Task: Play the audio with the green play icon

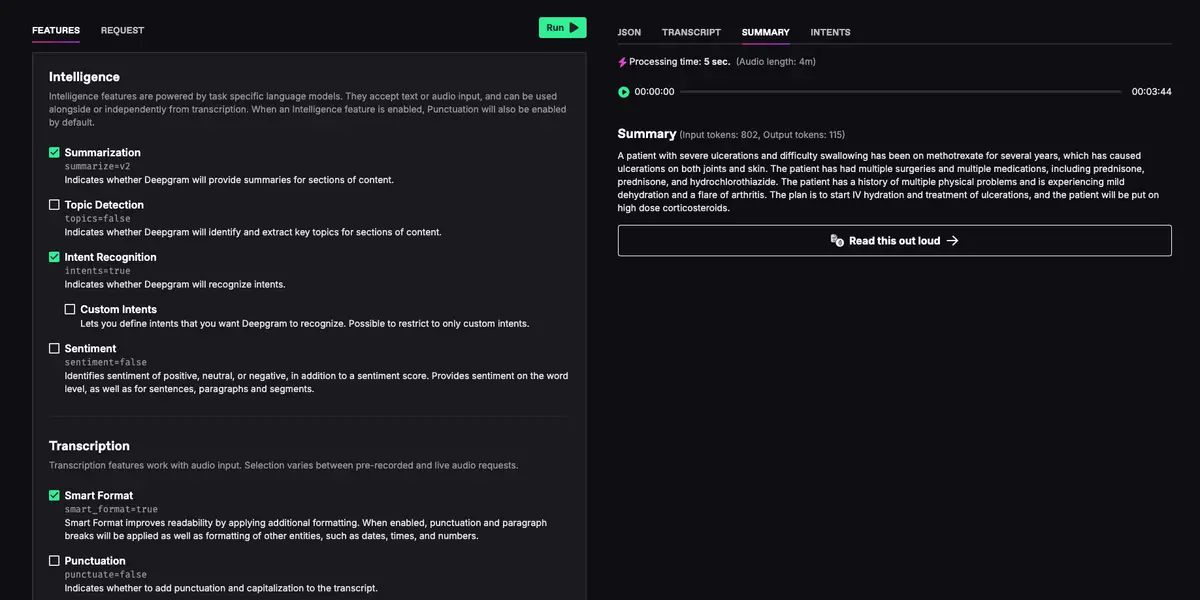Action: click(624, 92)
